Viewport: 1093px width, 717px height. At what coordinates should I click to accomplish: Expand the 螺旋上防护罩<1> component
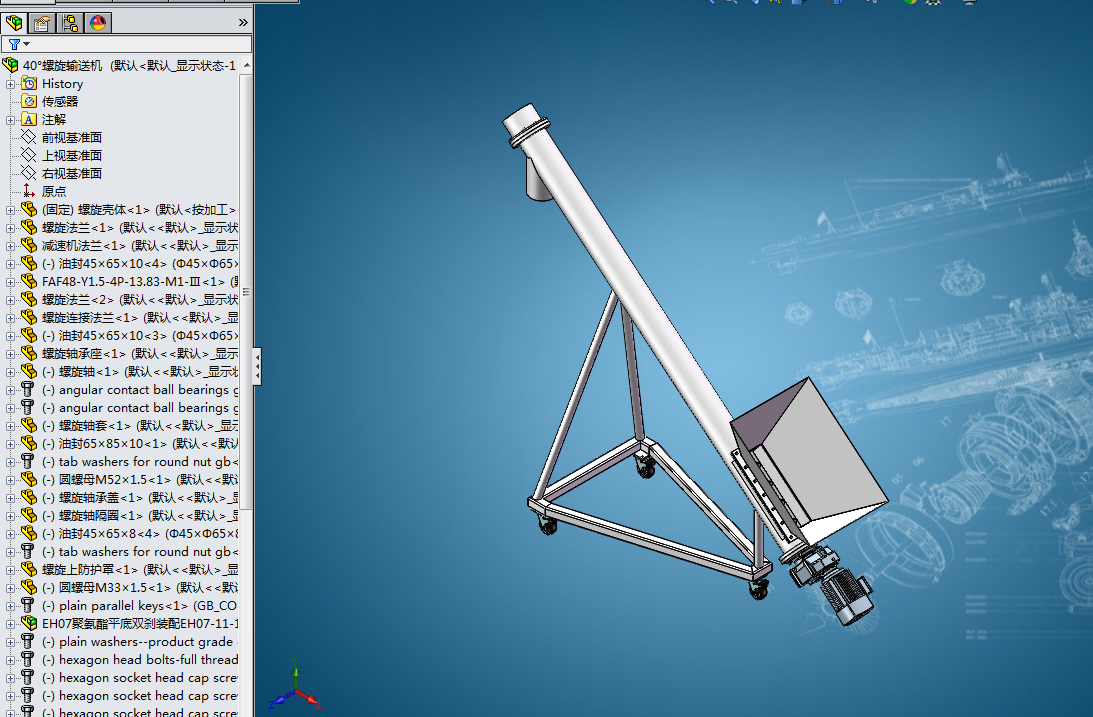tap(10, 571)
